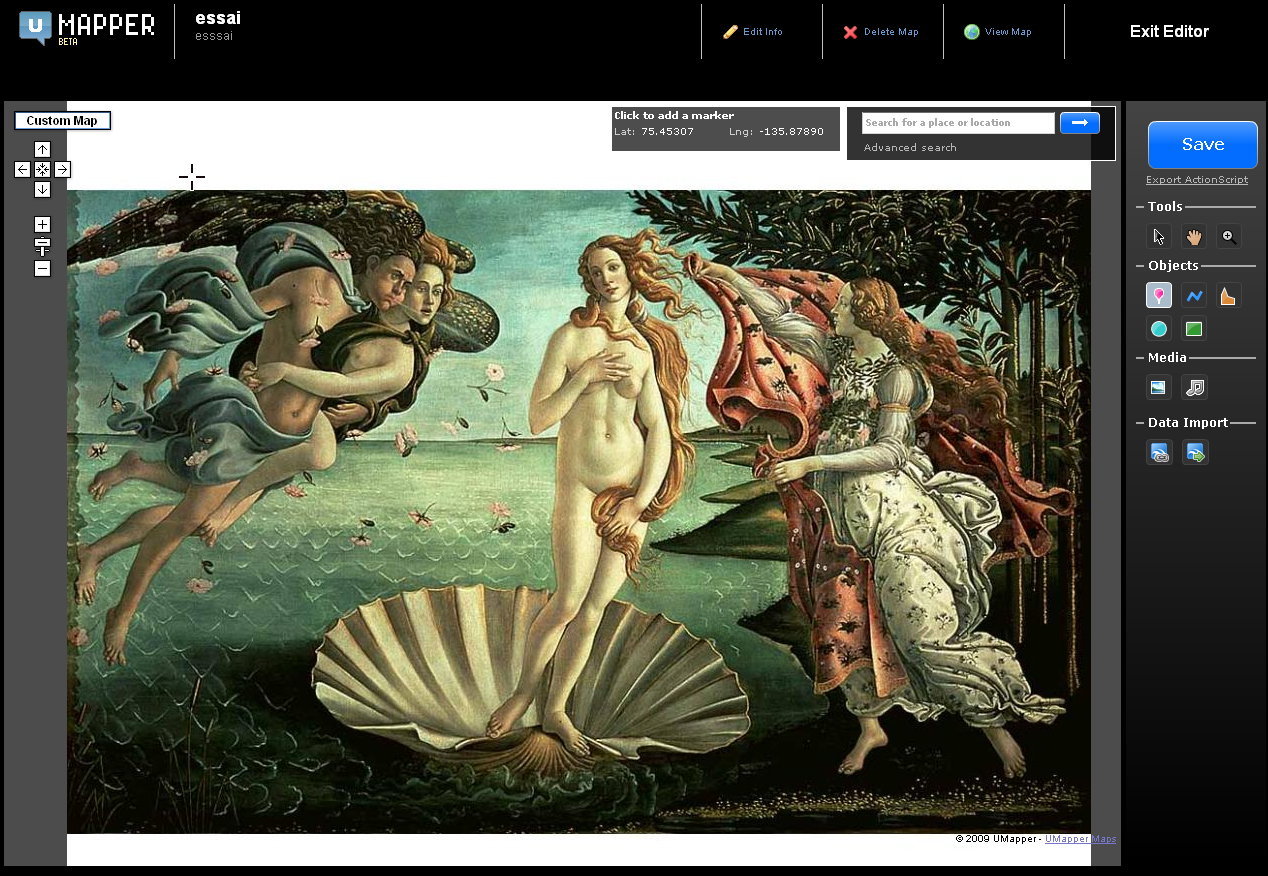
Task: Zoom out with minus button
Action: click(42, 269)
